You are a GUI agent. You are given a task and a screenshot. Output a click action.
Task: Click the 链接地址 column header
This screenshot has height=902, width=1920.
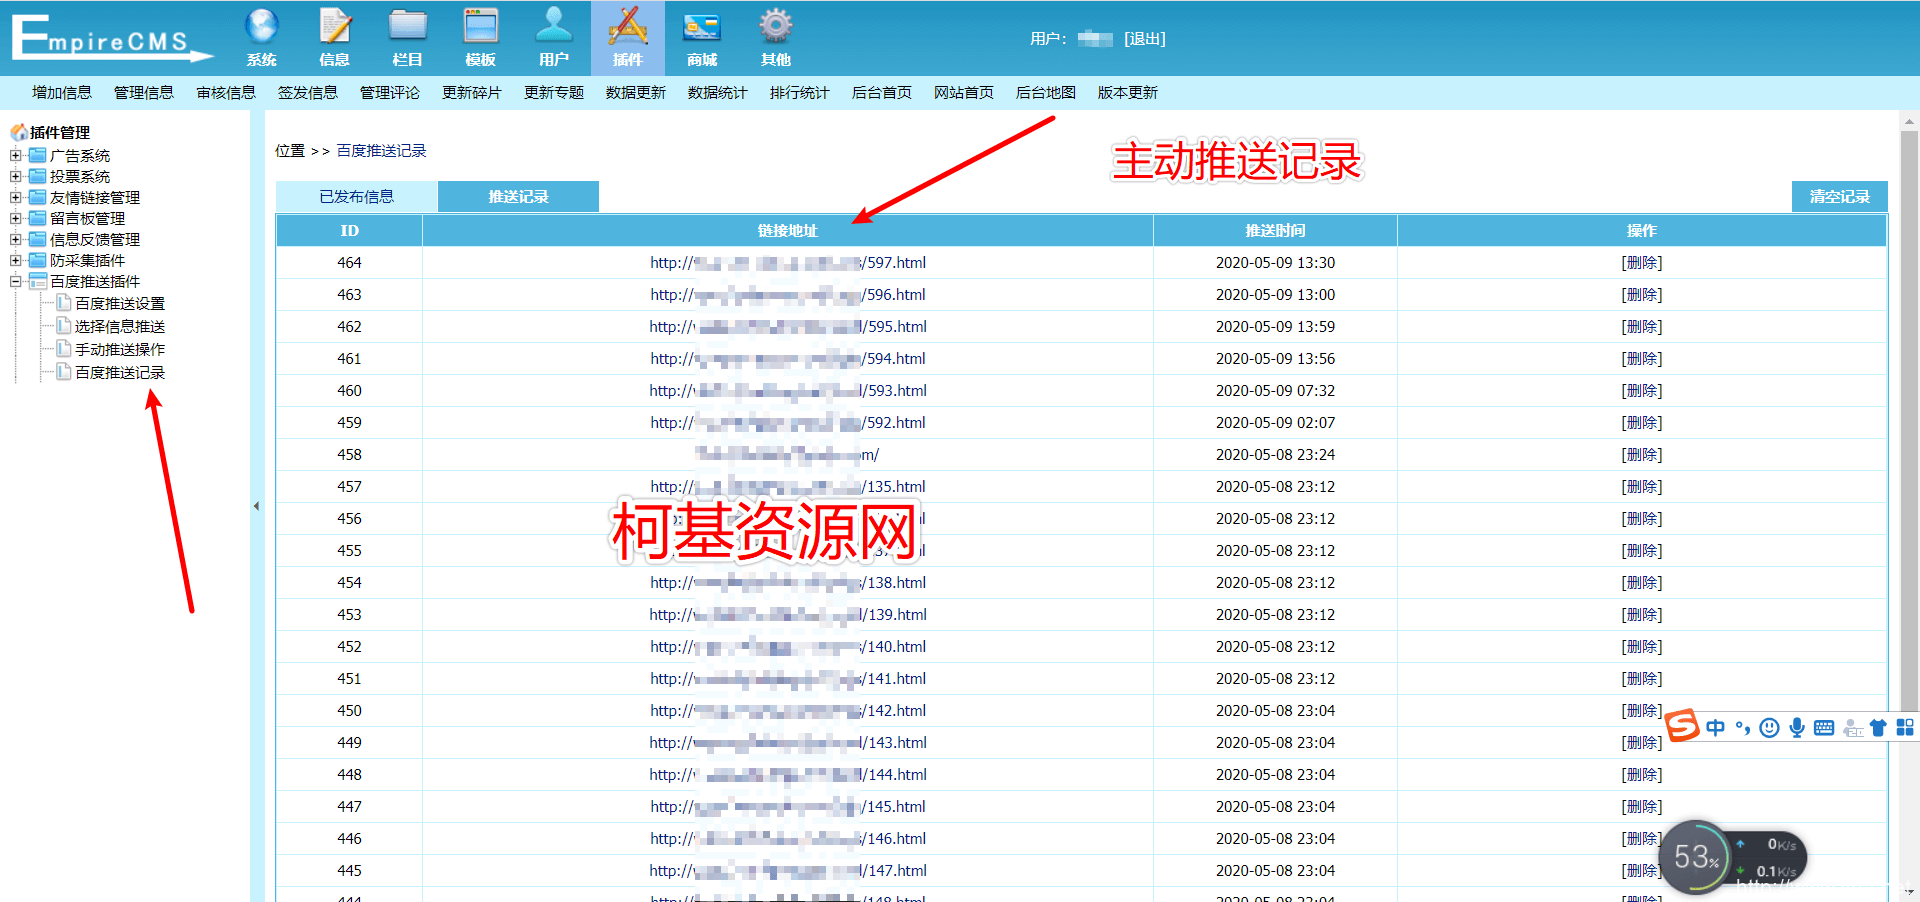coord(788,230)
